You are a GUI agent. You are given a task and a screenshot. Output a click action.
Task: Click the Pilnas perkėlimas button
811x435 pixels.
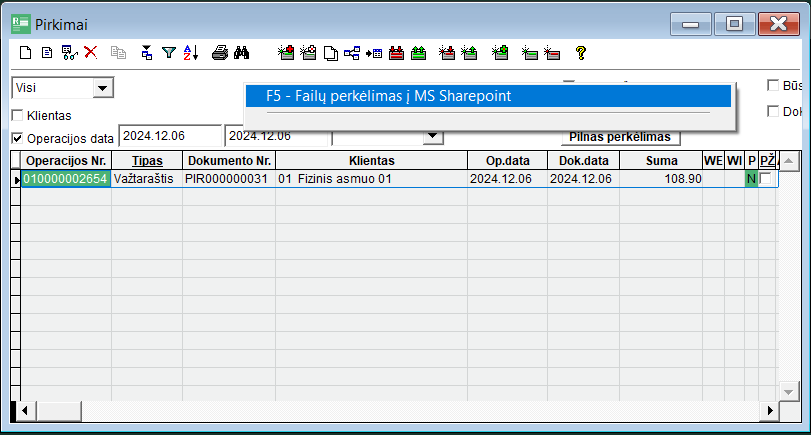(x=620, y=137)
